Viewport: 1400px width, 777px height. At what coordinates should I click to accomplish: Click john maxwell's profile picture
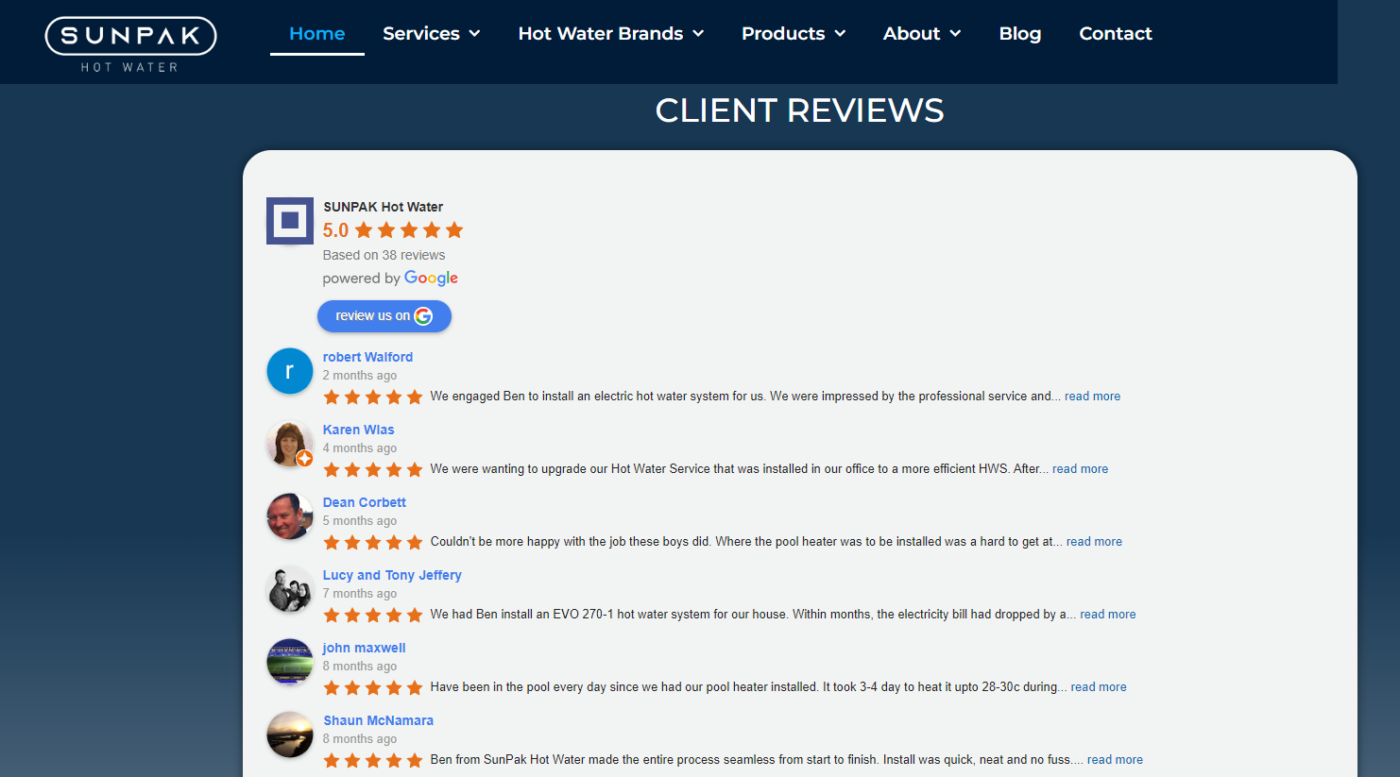point(290,662)
